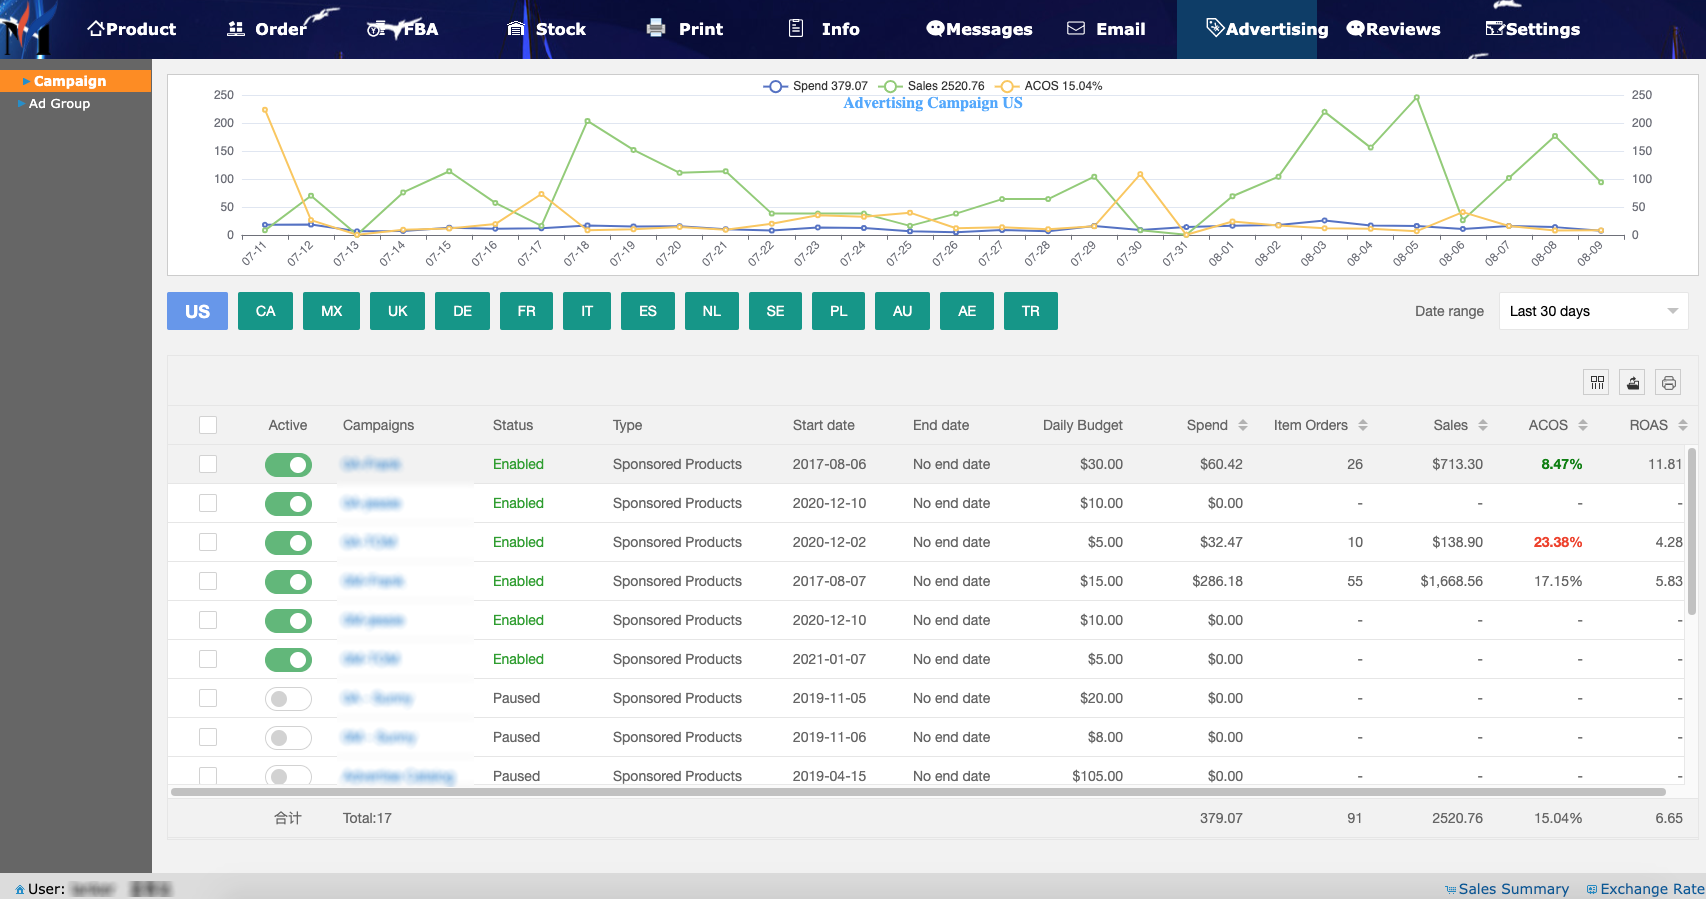This screenshot has height=899, width=1706.
Task: Select the DE marketplace button
Action: pos(462,311)
